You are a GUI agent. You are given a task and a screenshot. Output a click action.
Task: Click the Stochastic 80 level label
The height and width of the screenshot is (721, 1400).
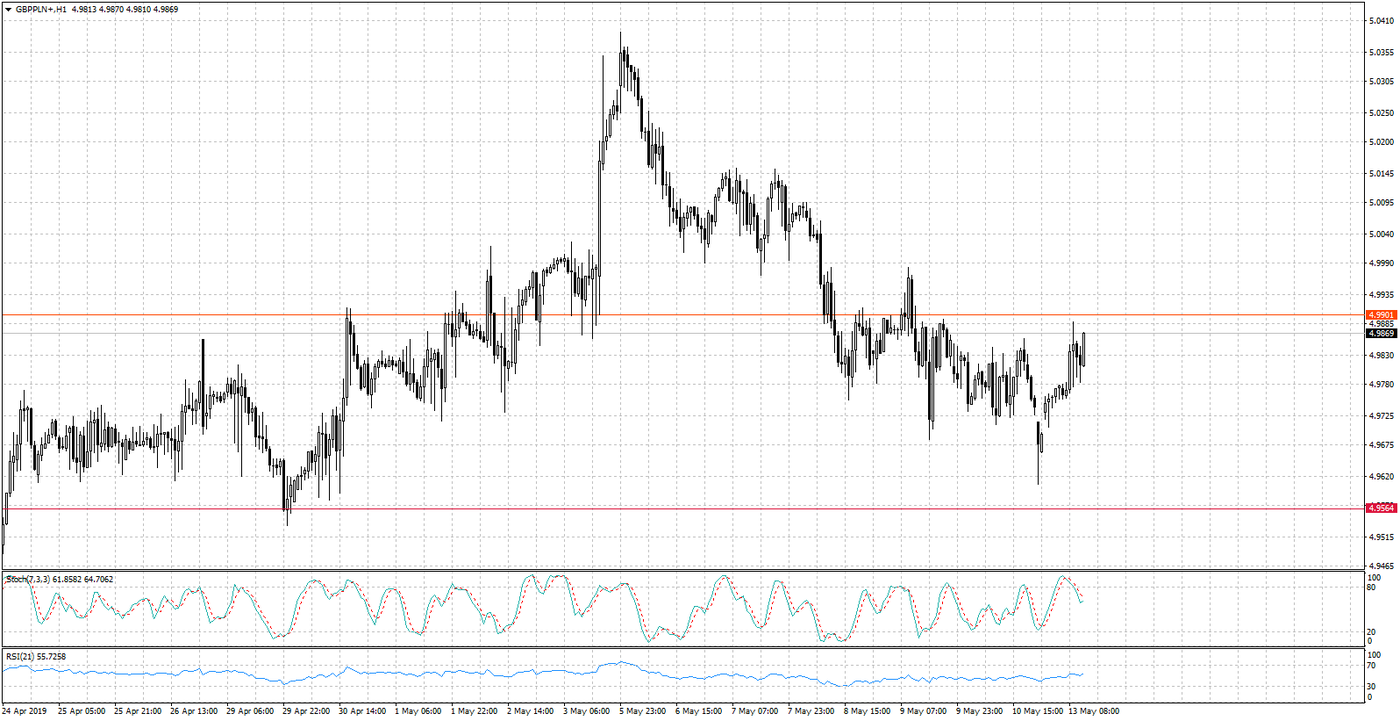tap(1373, 588)
